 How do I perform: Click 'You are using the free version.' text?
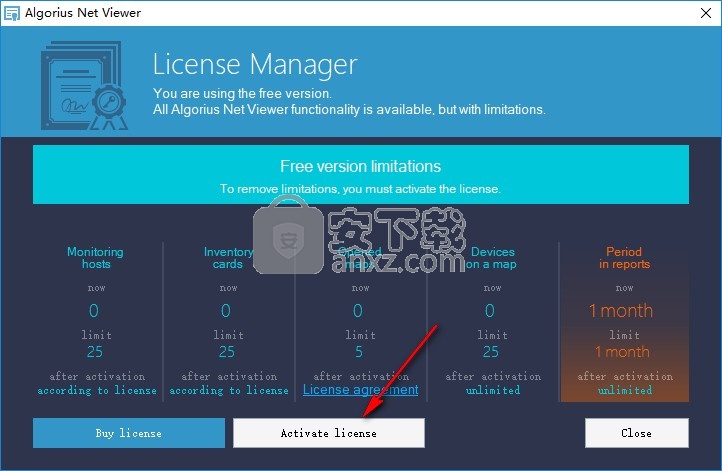(x=242, y=93)
